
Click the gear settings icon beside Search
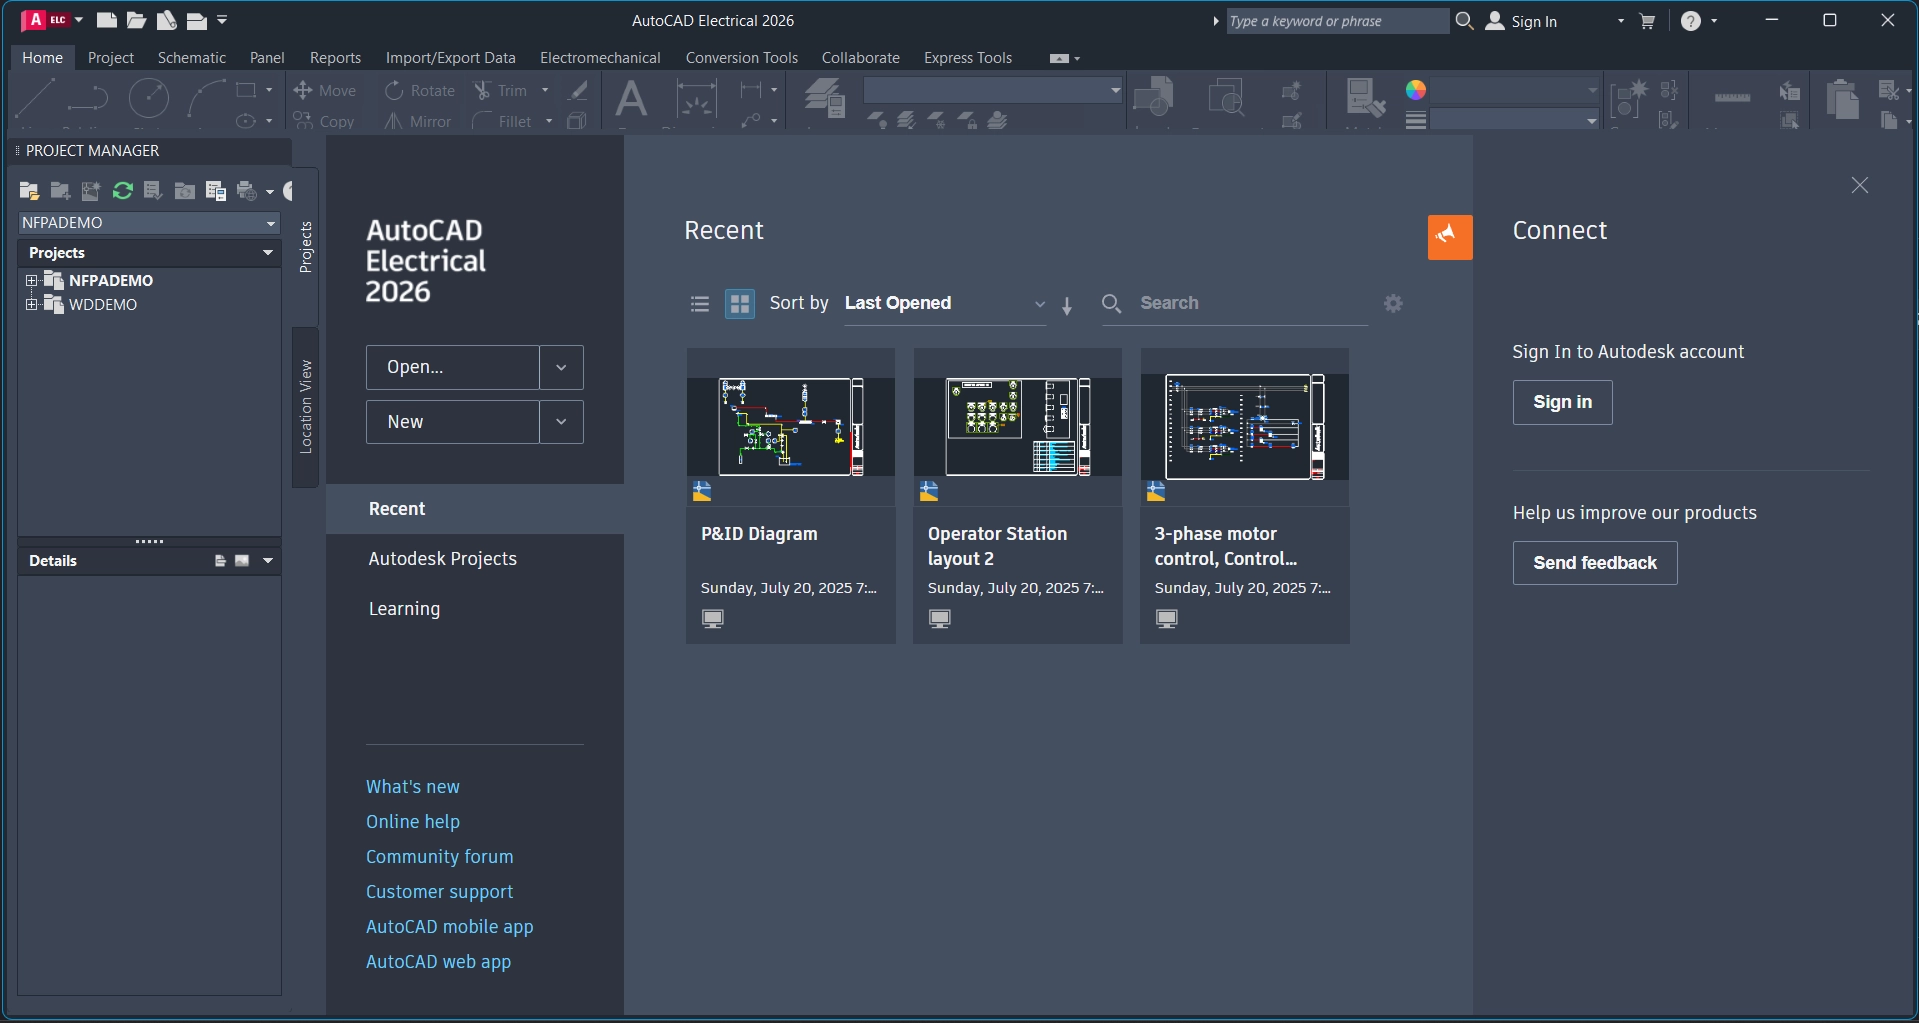1393,303
